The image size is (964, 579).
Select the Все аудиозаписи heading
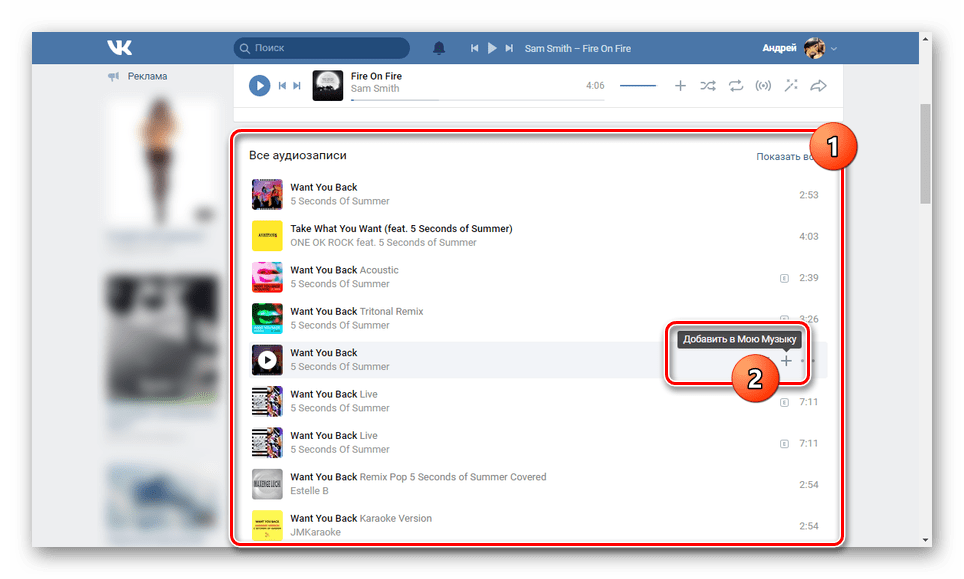298,156
